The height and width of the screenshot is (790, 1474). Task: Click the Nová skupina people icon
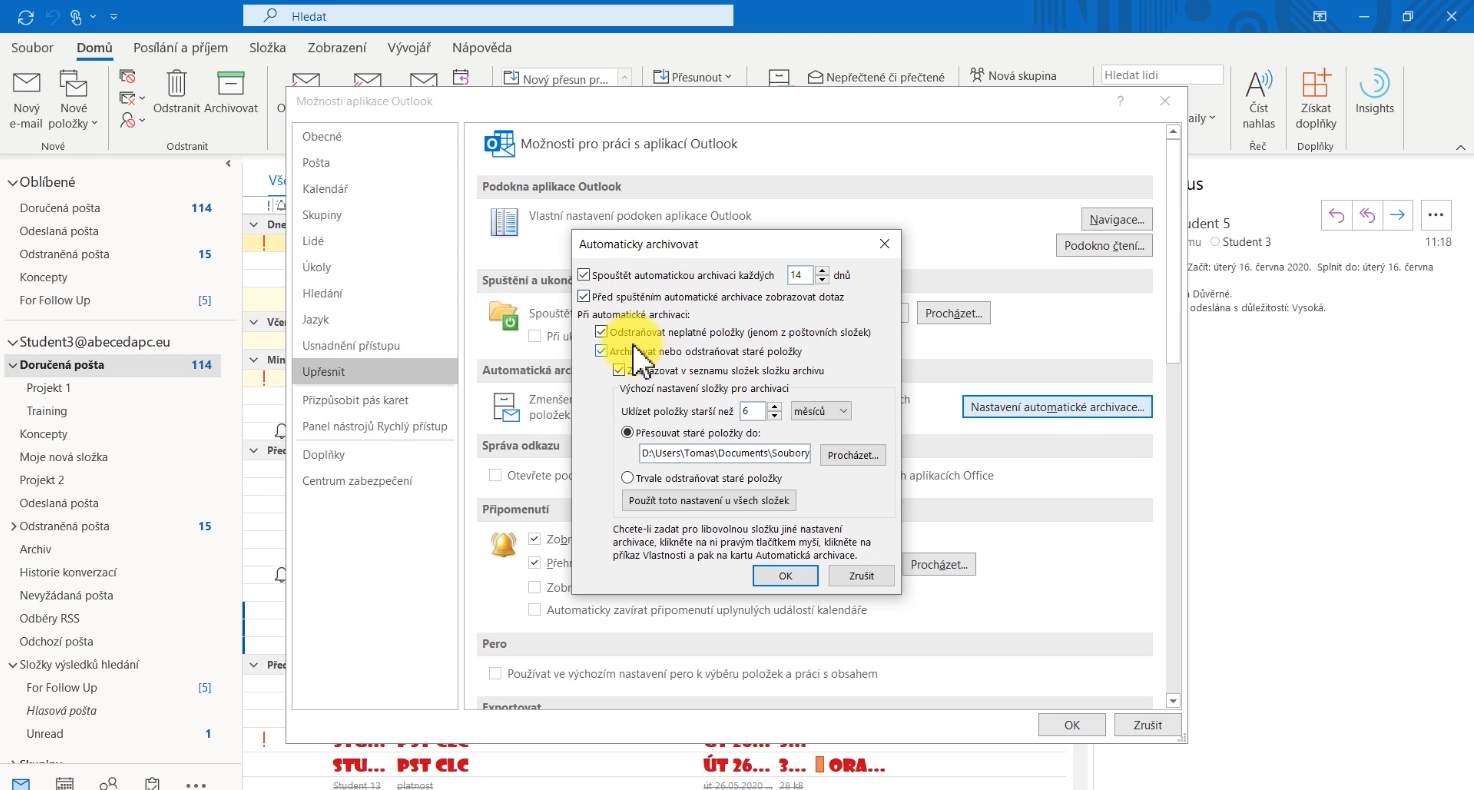tap(977, 76)
